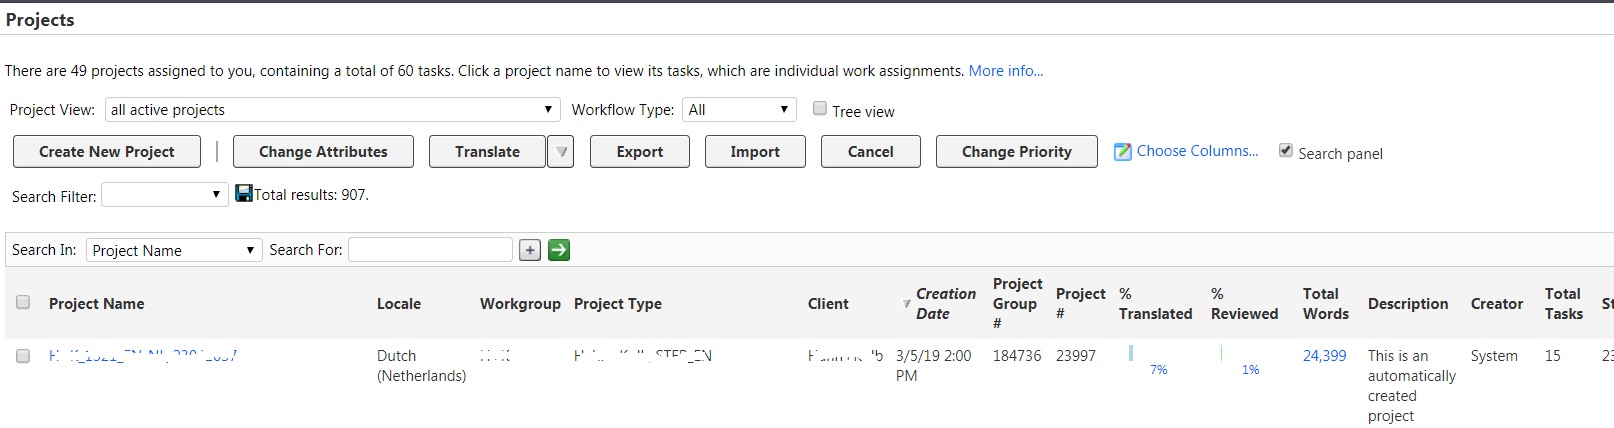This screenshot has width=1614, height=428.
Task: Select the first project row checkbox
Action: click(x=23, y=355)
